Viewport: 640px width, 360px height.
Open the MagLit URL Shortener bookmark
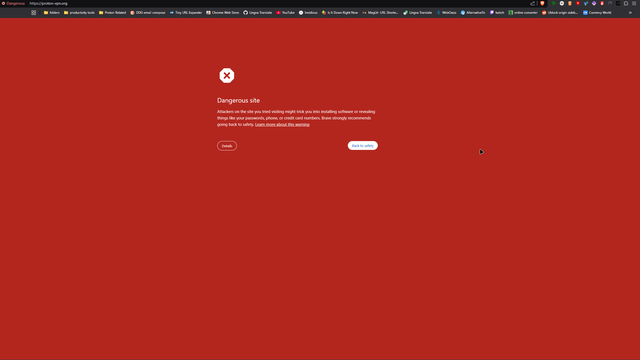pos(380,13)
